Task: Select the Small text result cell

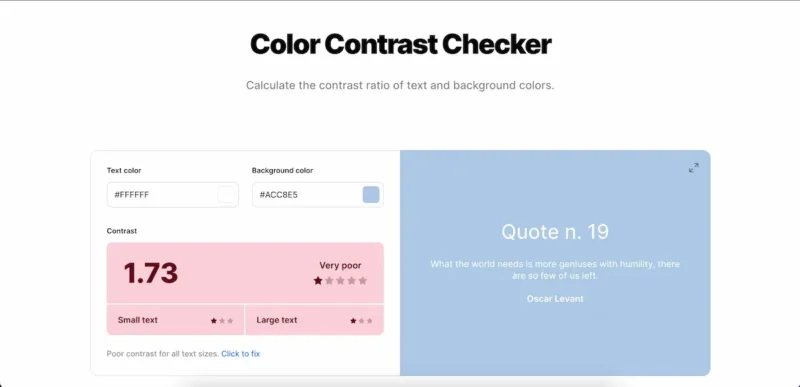Action: pyautogui.click(x=176, y=320)
